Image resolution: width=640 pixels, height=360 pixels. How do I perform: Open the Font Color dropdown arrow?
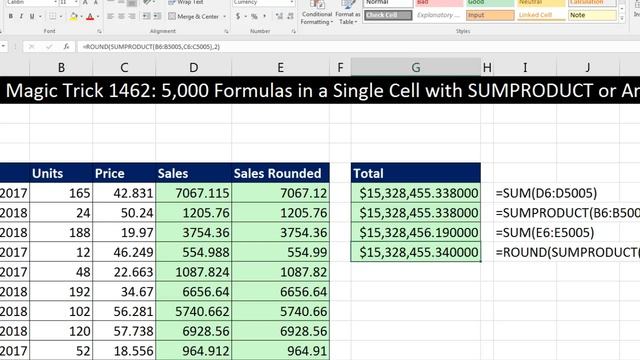[98, 16]
